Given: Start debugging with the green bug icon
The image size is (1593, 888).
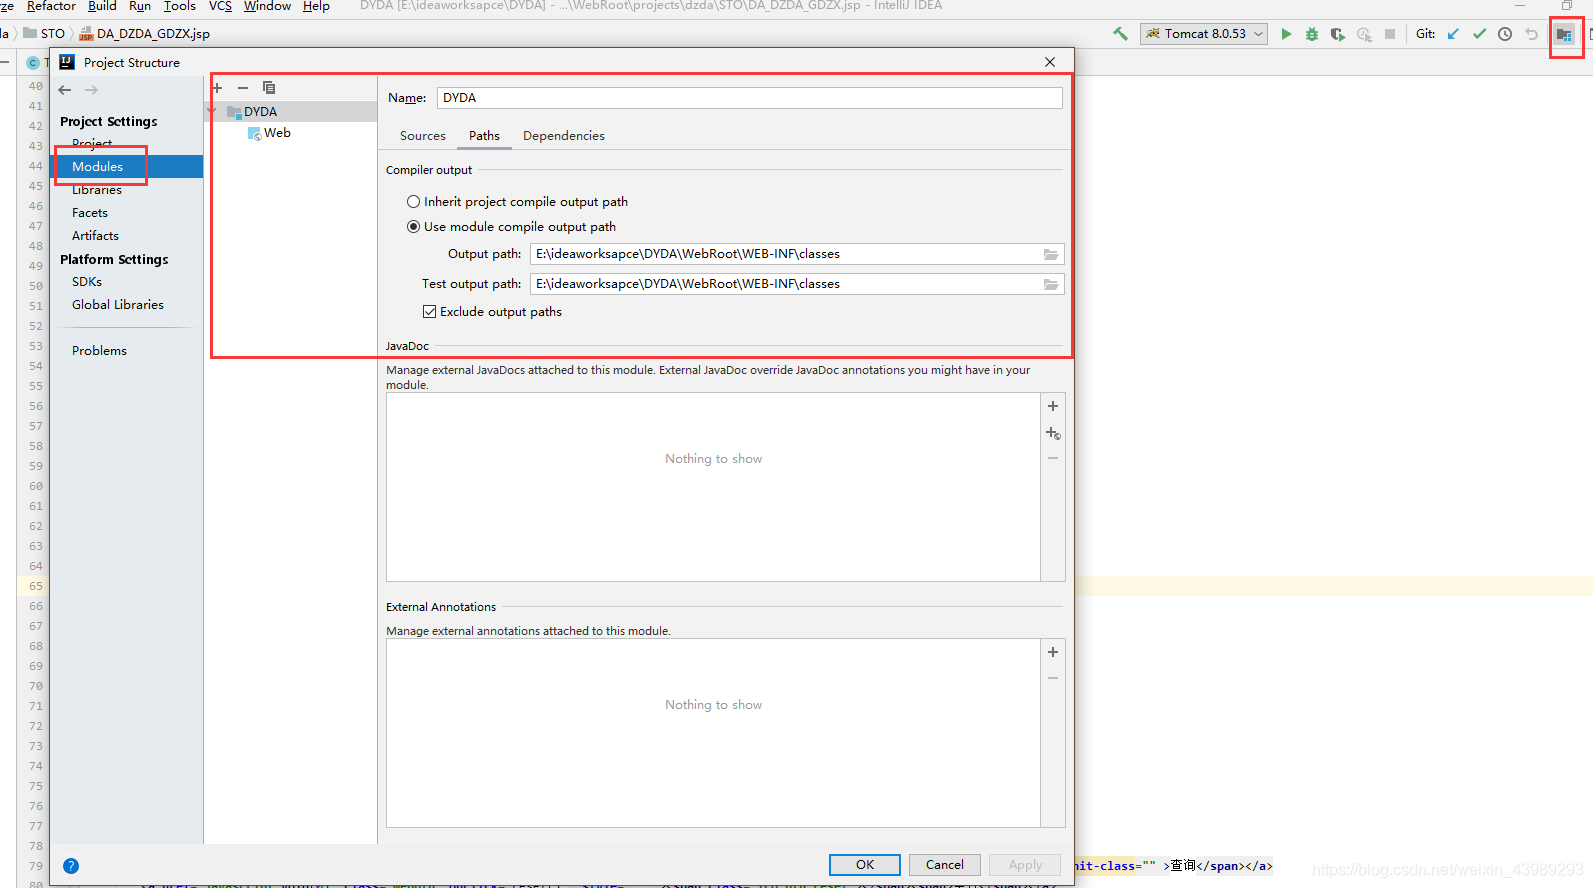Looking at the screenshot, I should (1312, 34).
